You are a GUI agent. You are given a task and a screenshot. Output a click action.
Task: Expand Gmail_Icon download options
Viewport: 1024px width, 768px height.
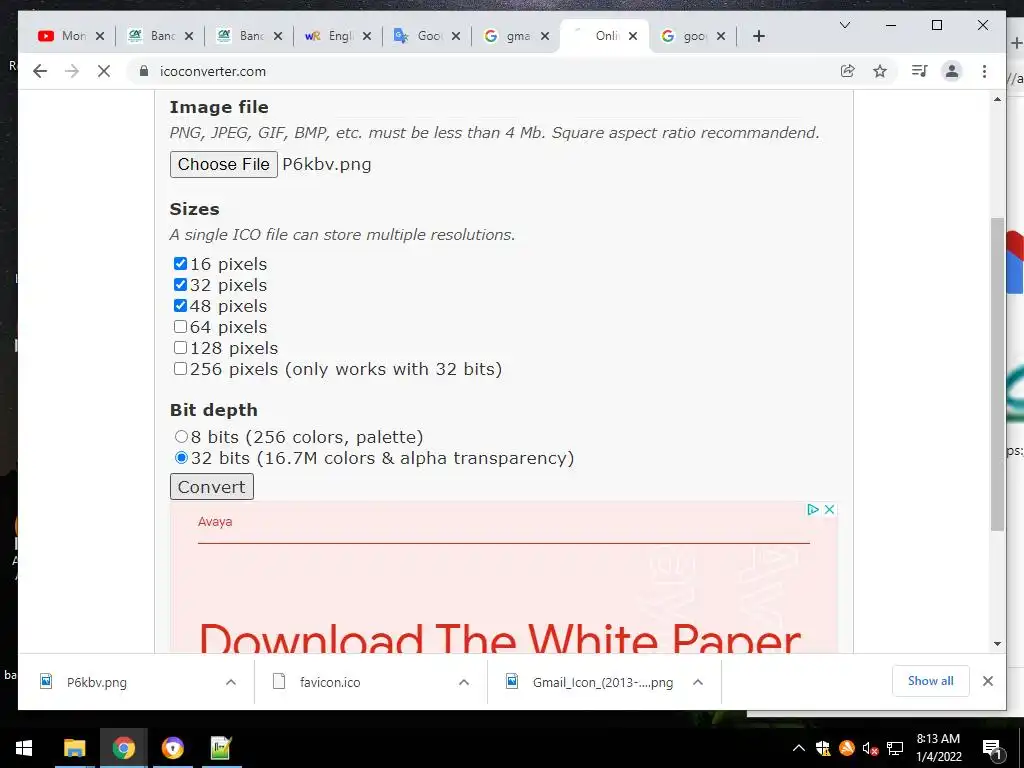(697, 682)
